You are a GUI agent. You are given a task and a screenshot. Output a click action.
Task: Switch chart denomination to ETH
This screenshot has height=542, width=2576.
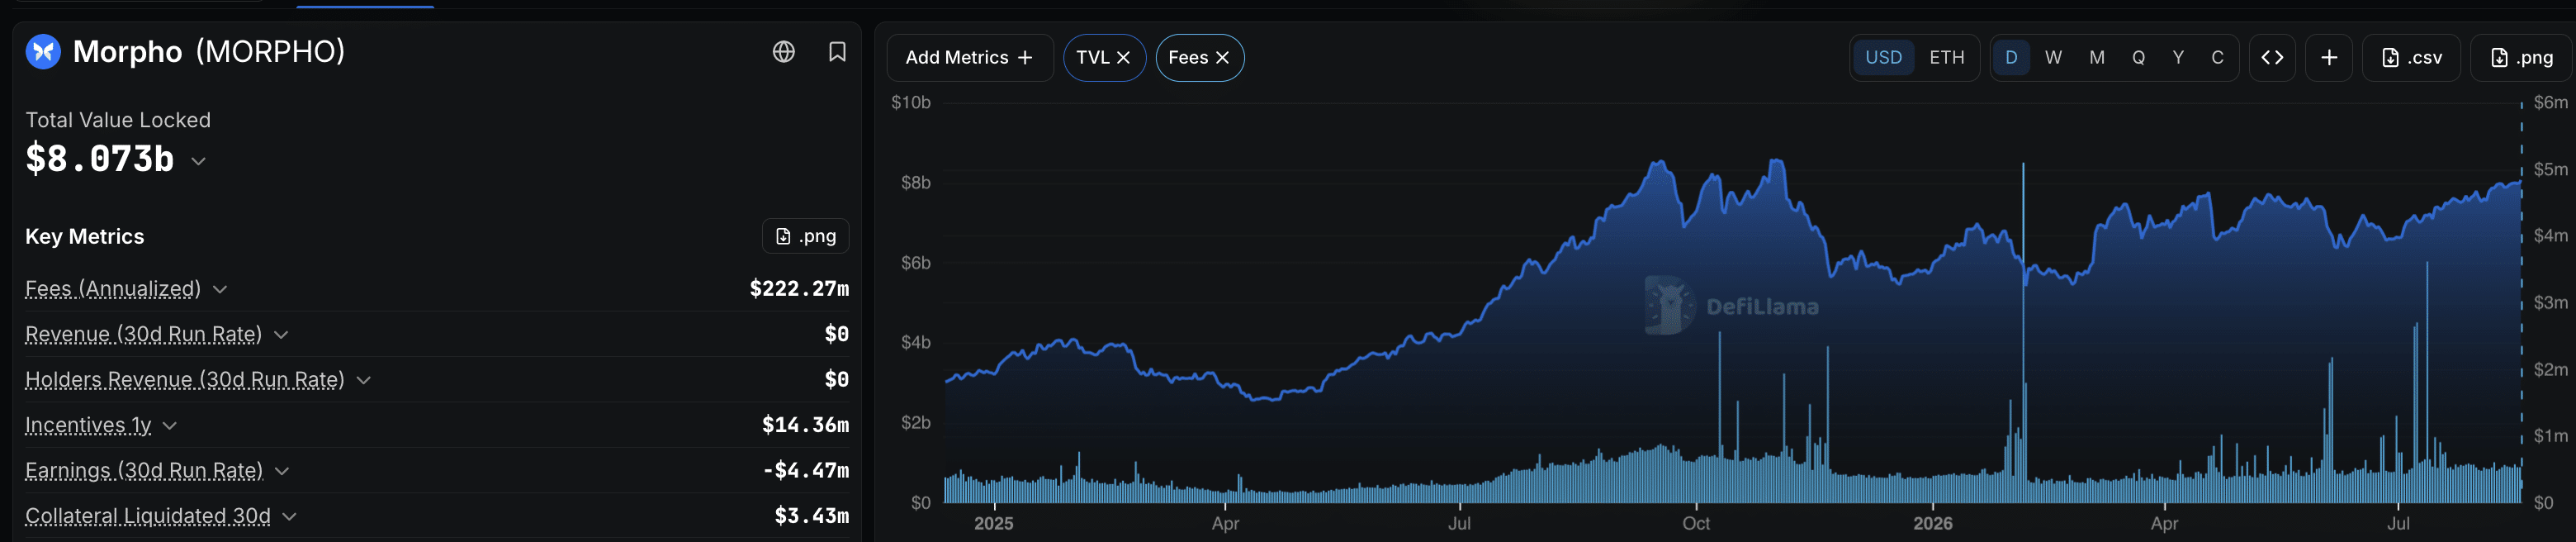[1946, 58]
